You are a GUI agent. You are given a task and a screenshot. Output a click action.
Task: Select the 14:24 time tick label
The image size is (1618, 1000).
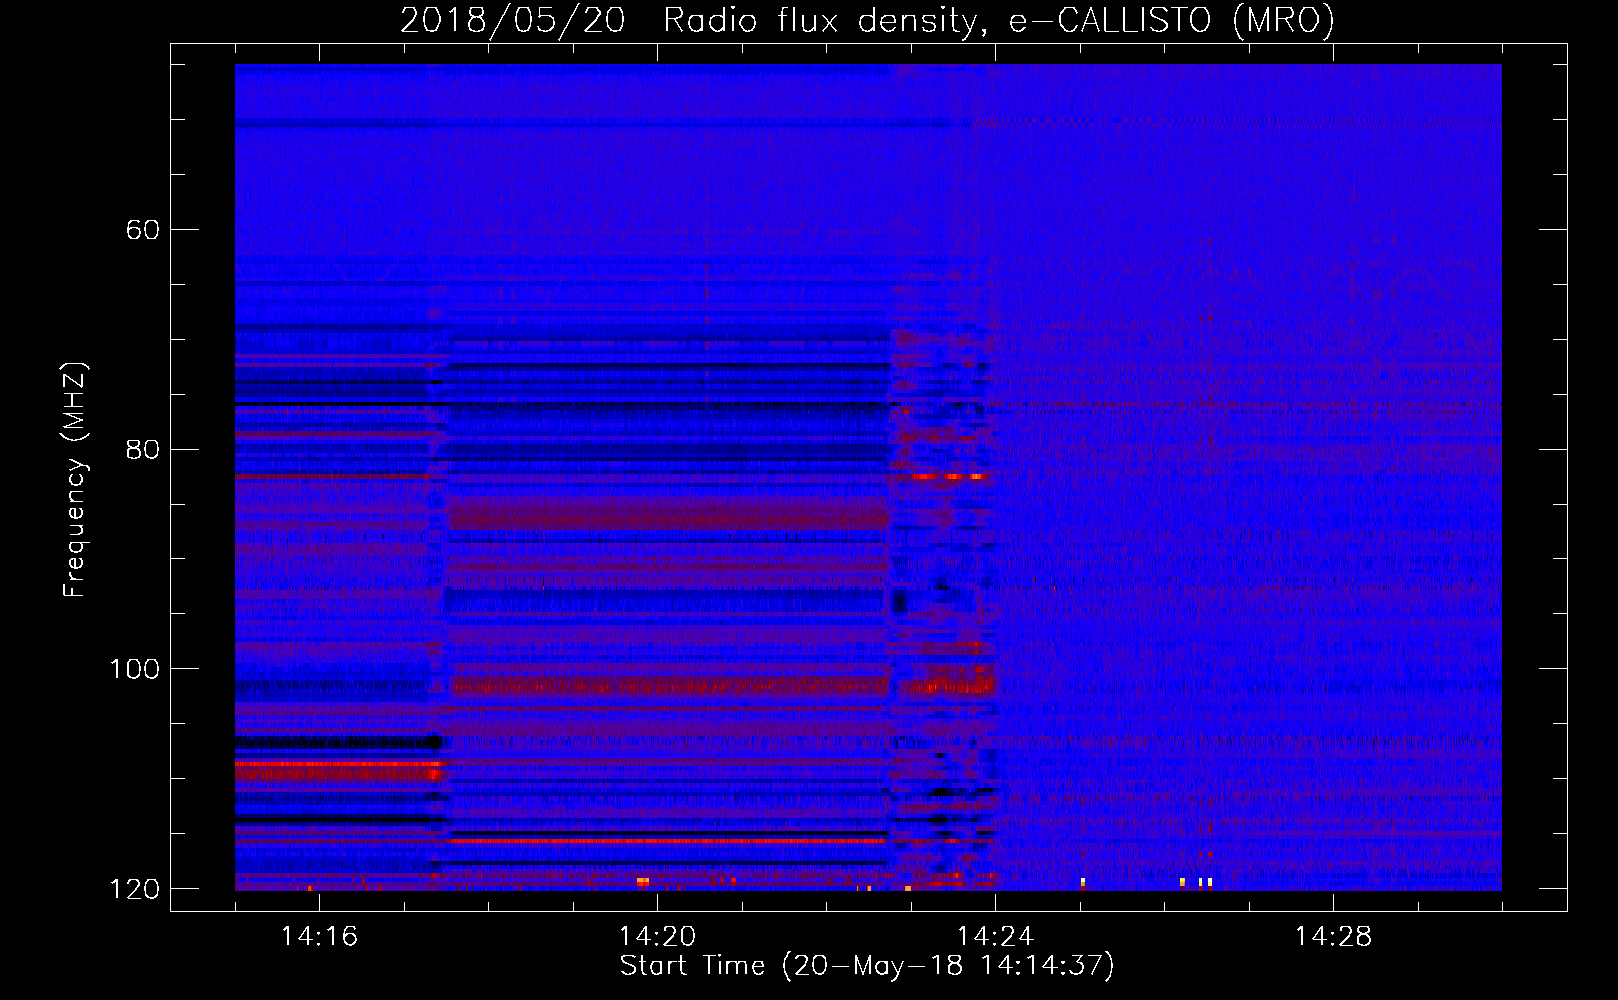[x=995, y=936]
